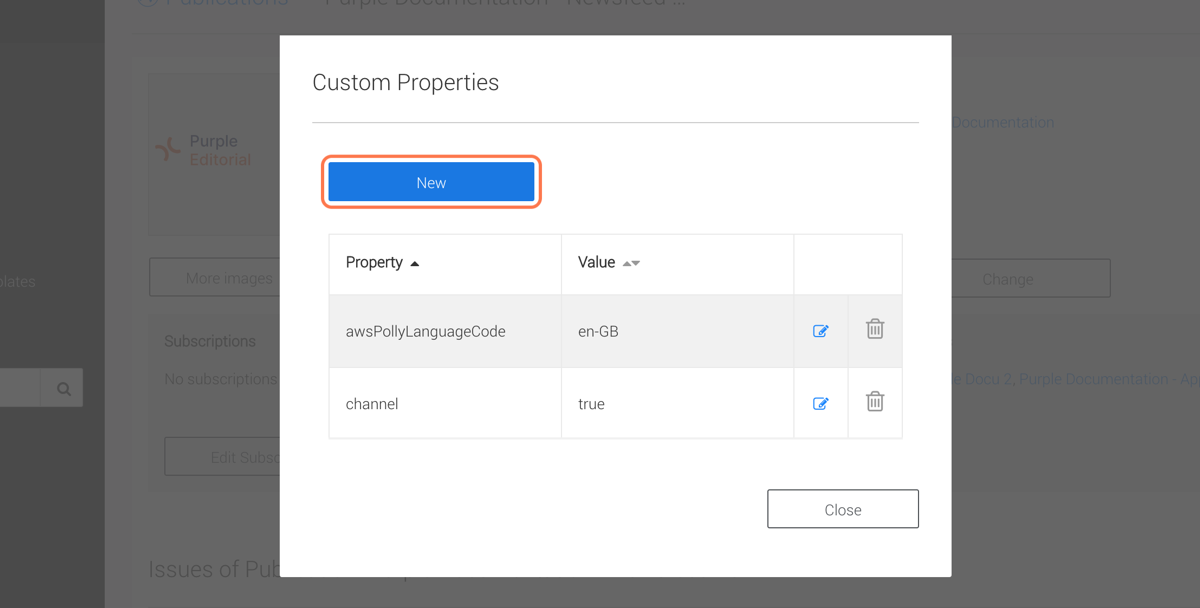Screen dimensions: 1200x608
Task: Delete the channel property
Action: click(x=875, y=402)
